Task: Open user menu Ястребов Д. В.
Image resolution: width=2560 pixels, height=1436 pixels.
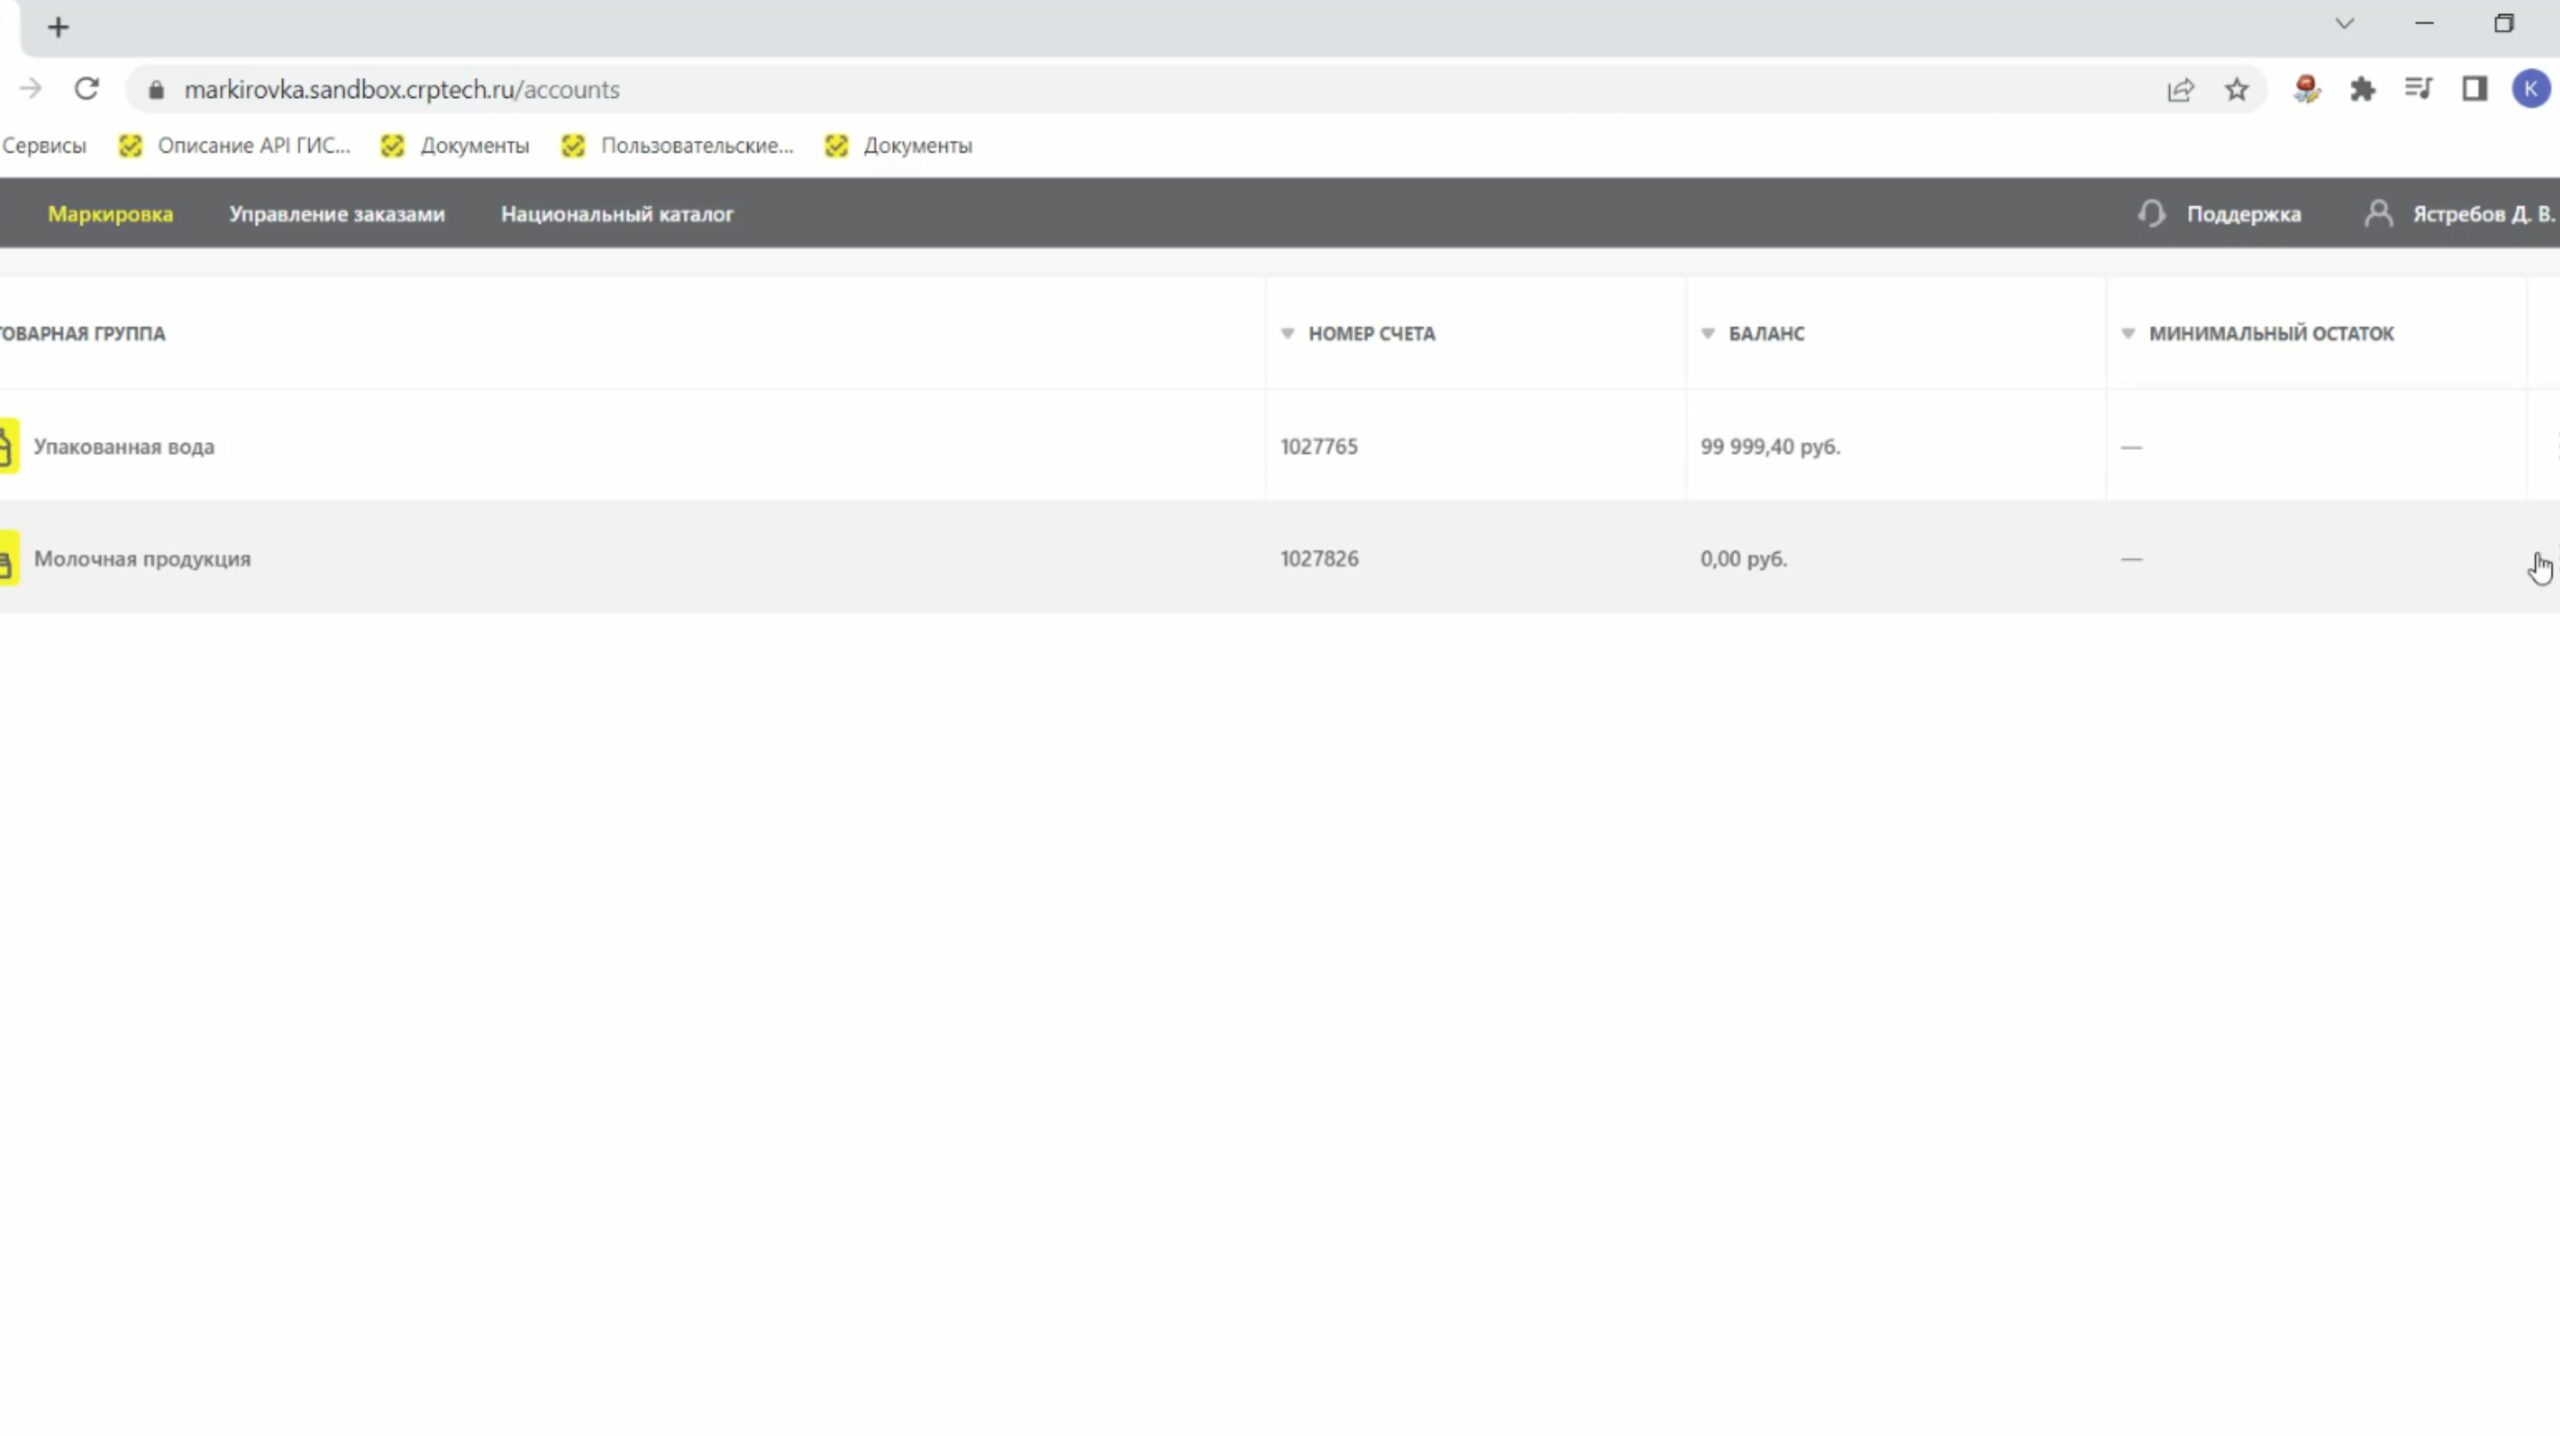Action: click(x=2484, y=214)
